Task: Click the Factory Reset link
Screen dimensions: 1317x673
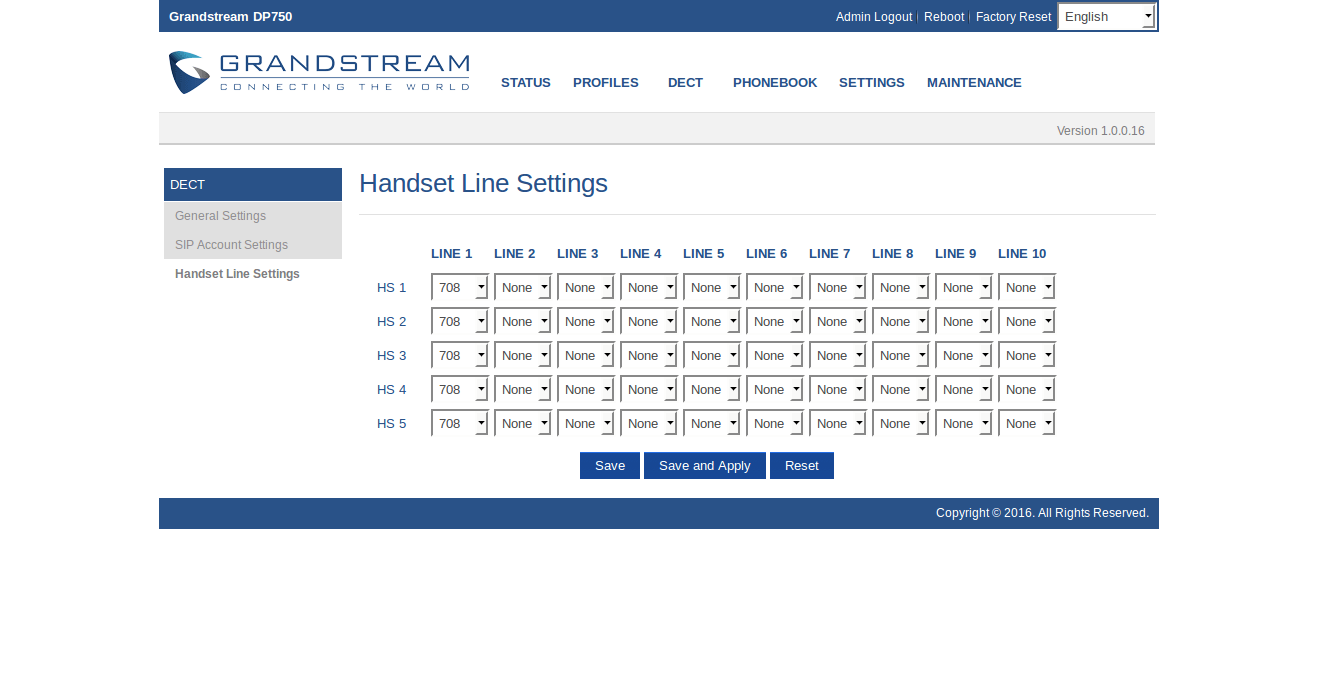Action: click(1013, 17)
